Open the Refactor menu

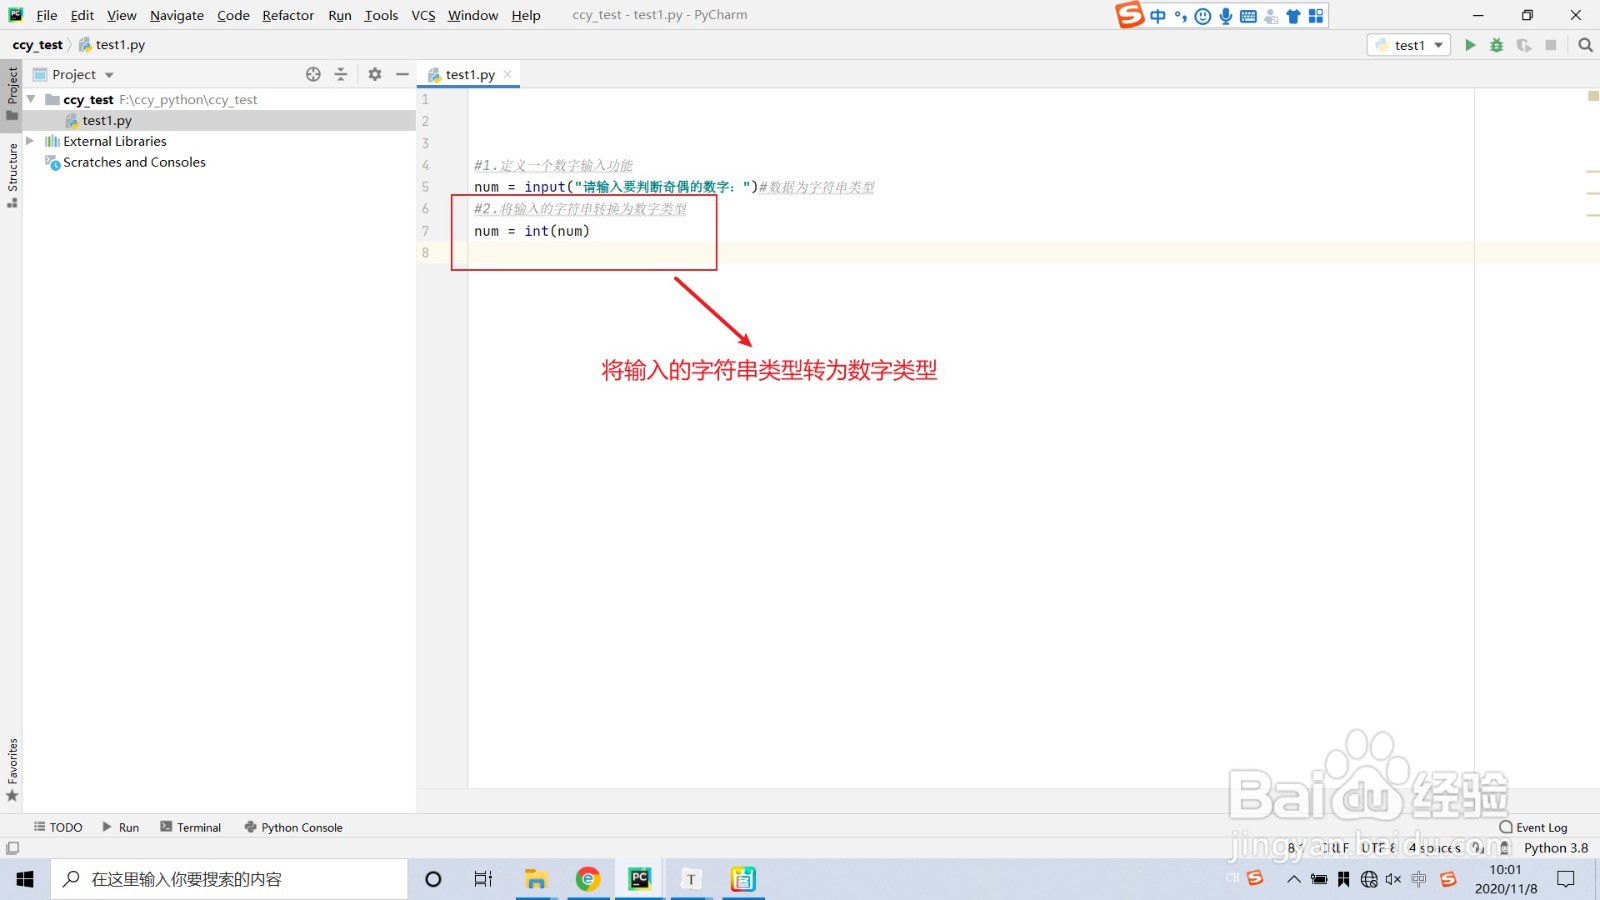click(x=288, y=15)
